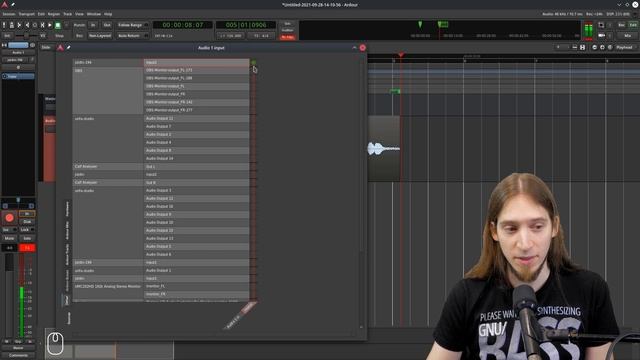Open the Edit menu
640x360 pixels.
click(41, 14)
